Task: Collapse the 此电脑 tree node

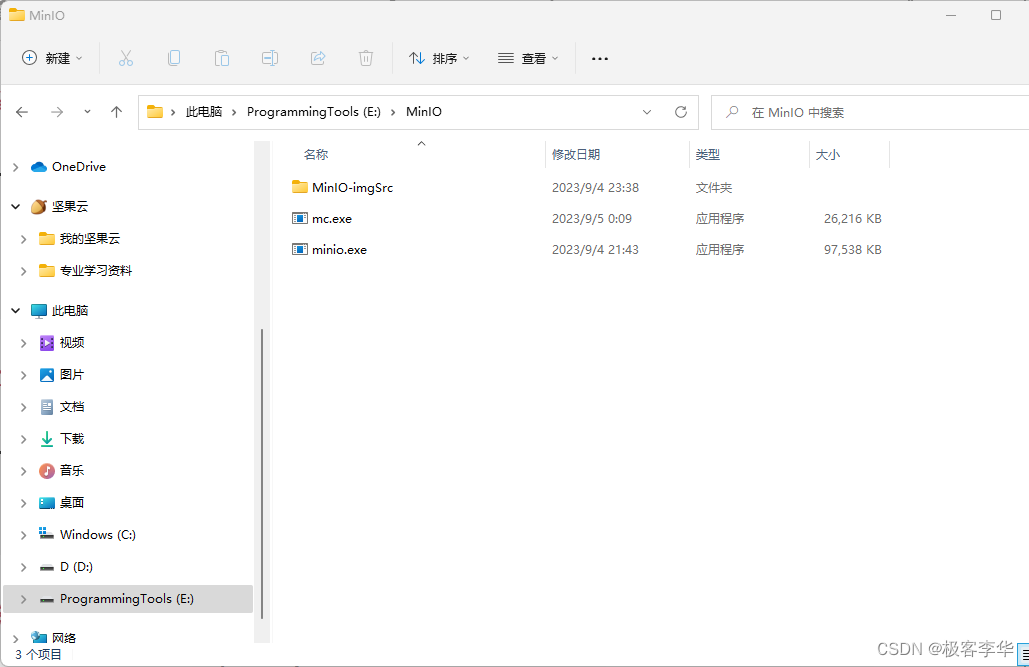Action: coord(15,310)
